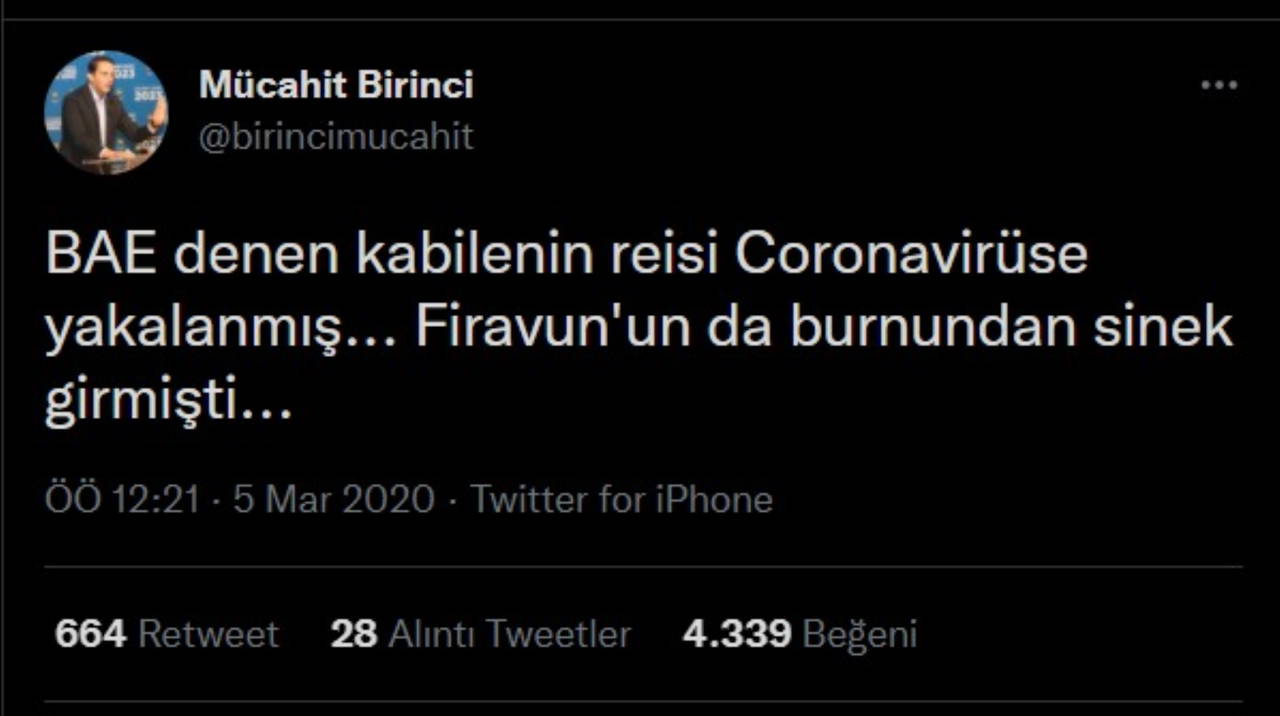Open Mücahit Birinci's profile picture
Screen dimensions: 1280x716
(105, 112)
